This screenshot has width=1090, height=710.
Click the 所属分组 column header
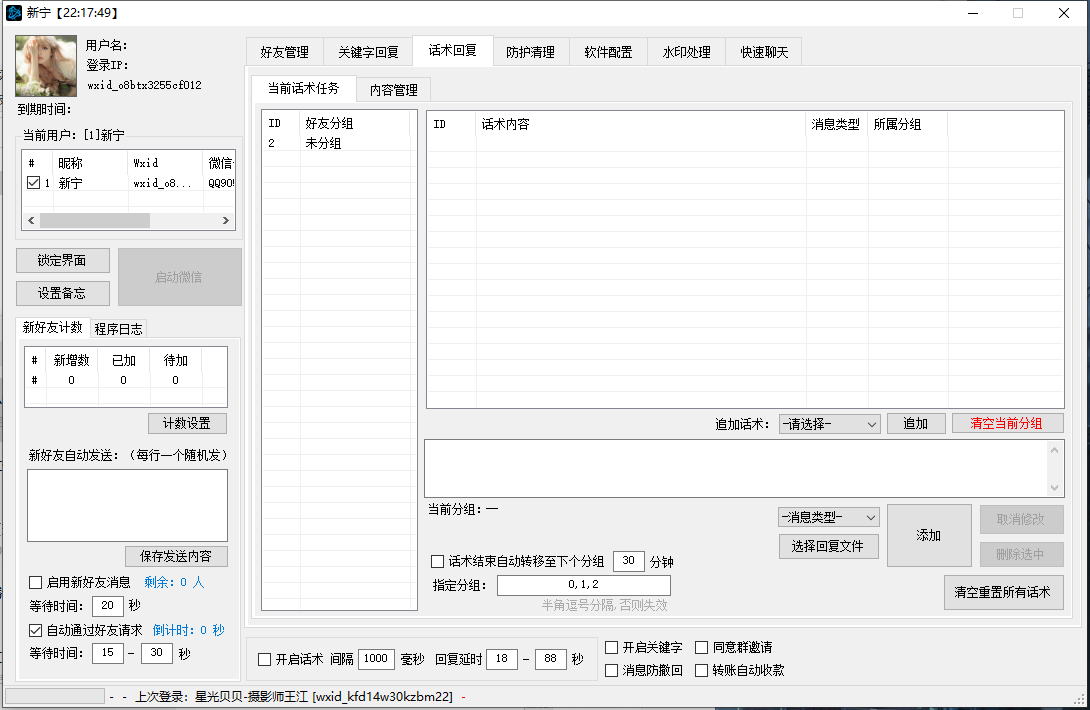click(907, 124)
